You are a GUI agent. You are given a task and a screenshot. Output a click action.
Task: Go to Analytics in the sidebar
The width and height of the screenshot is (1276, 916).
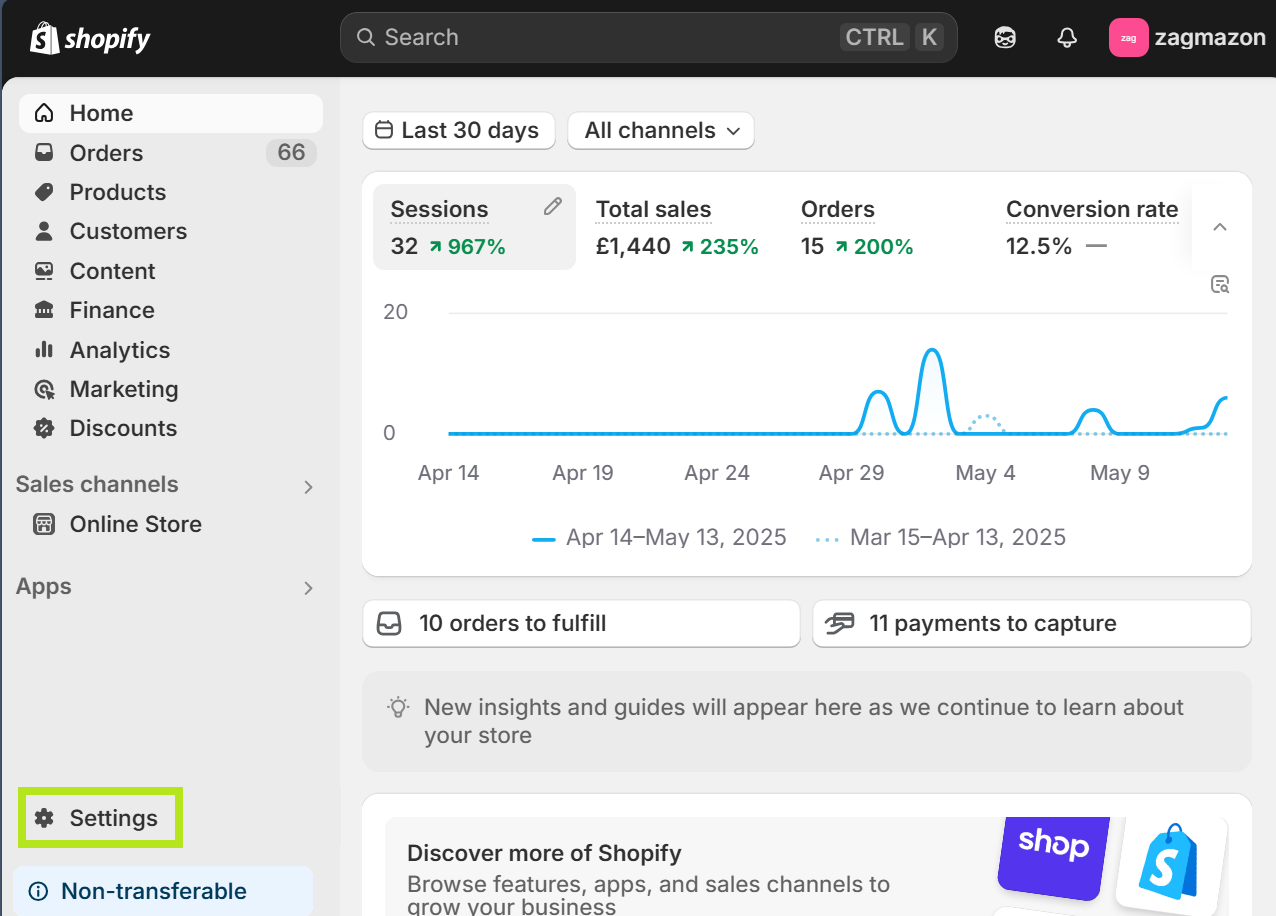pos(119,350)
